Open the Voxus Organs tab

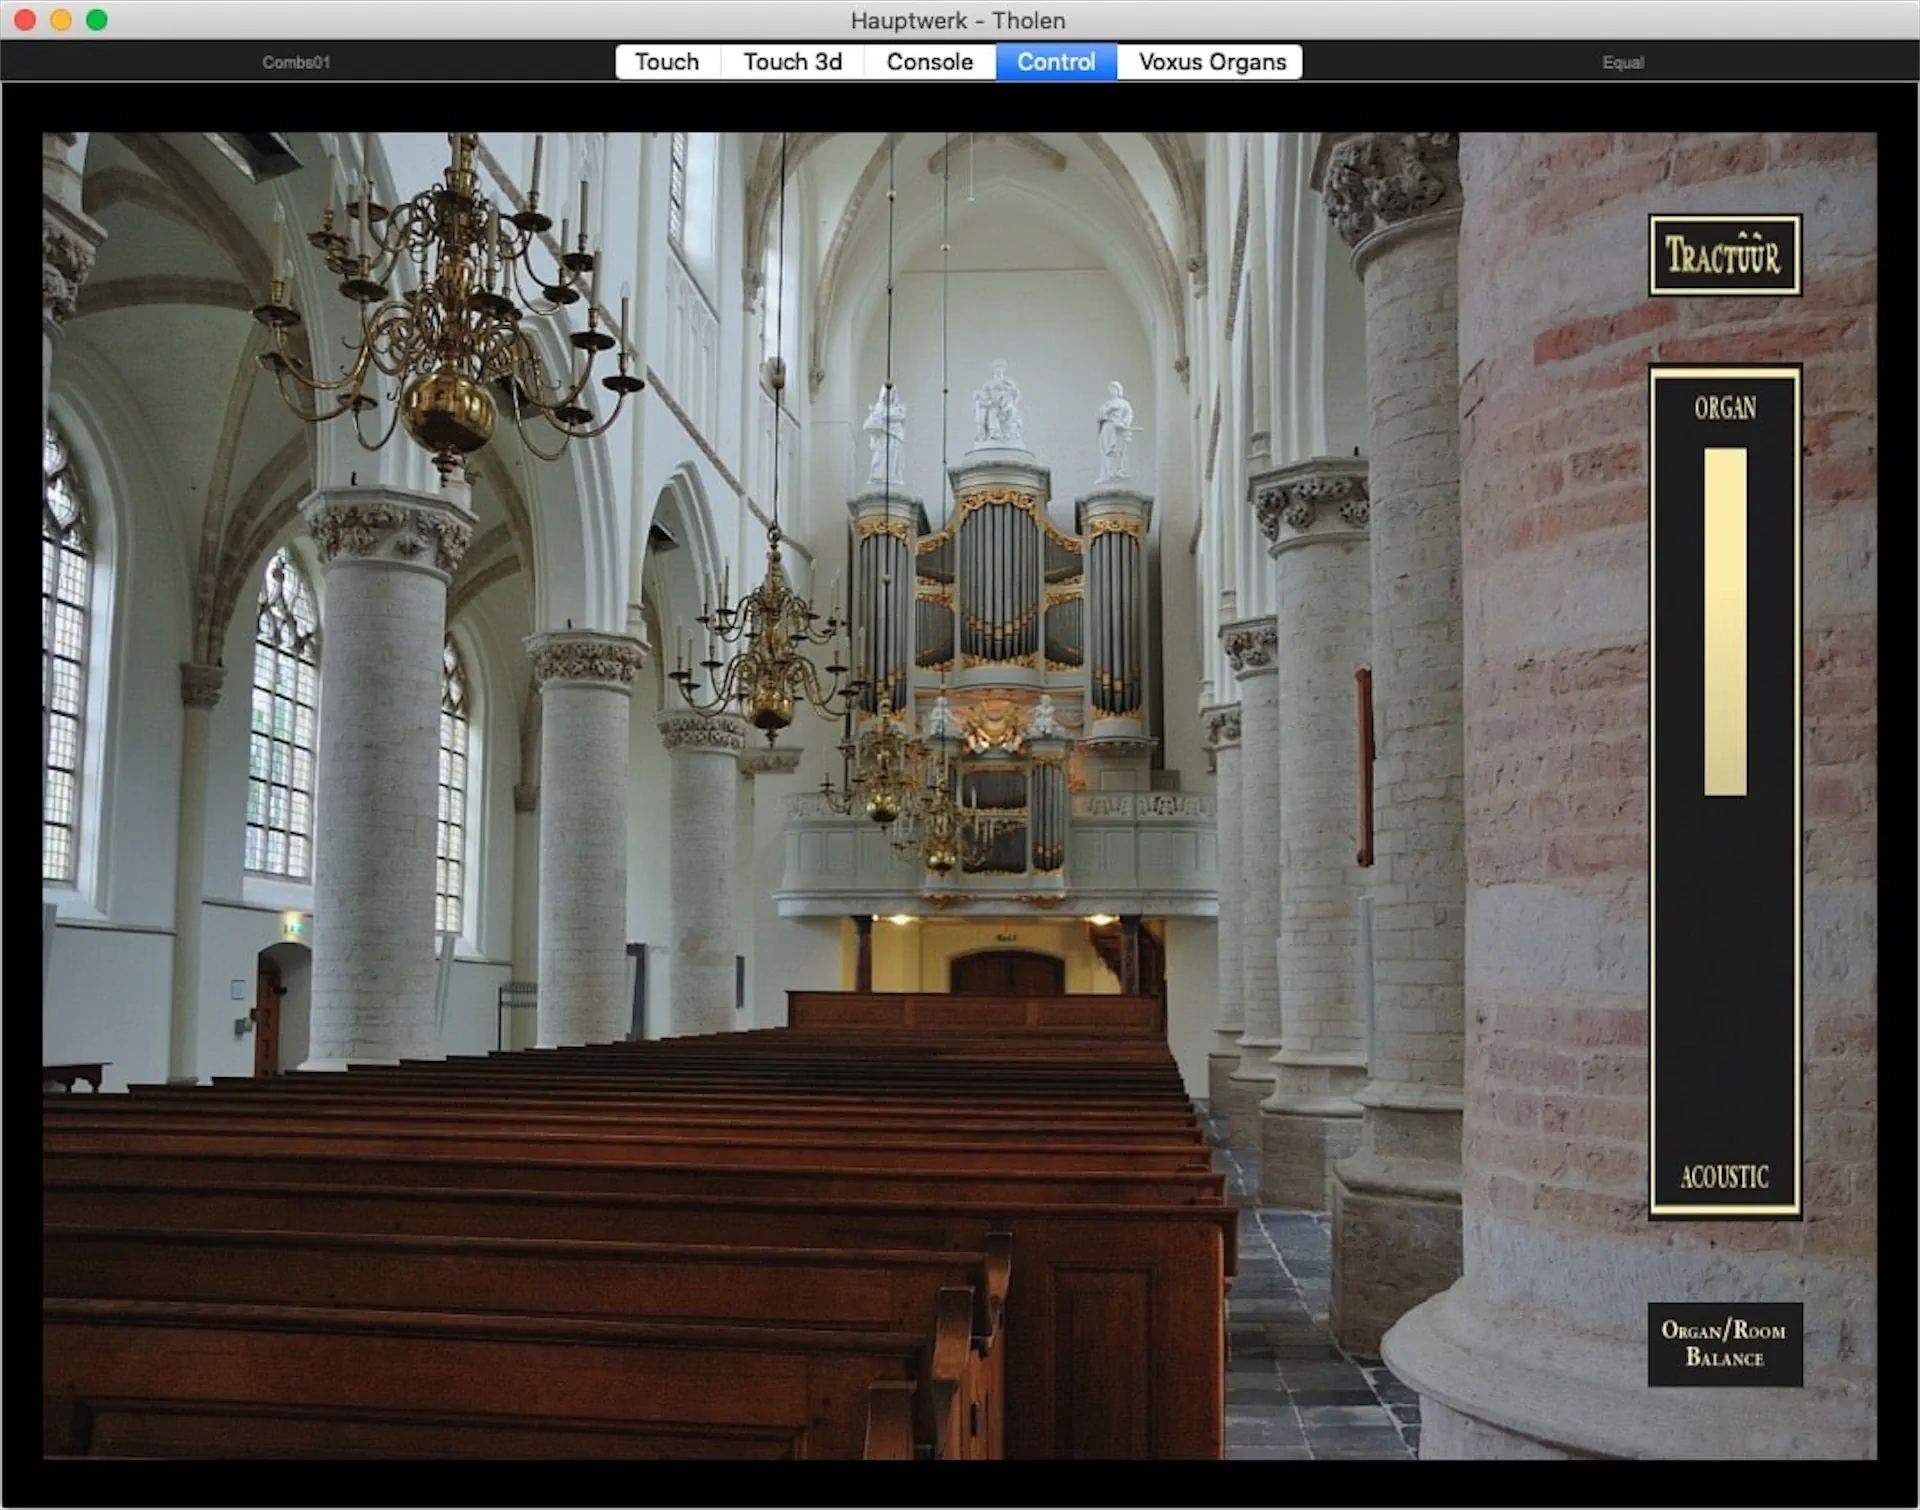[x=1211, y=62]
